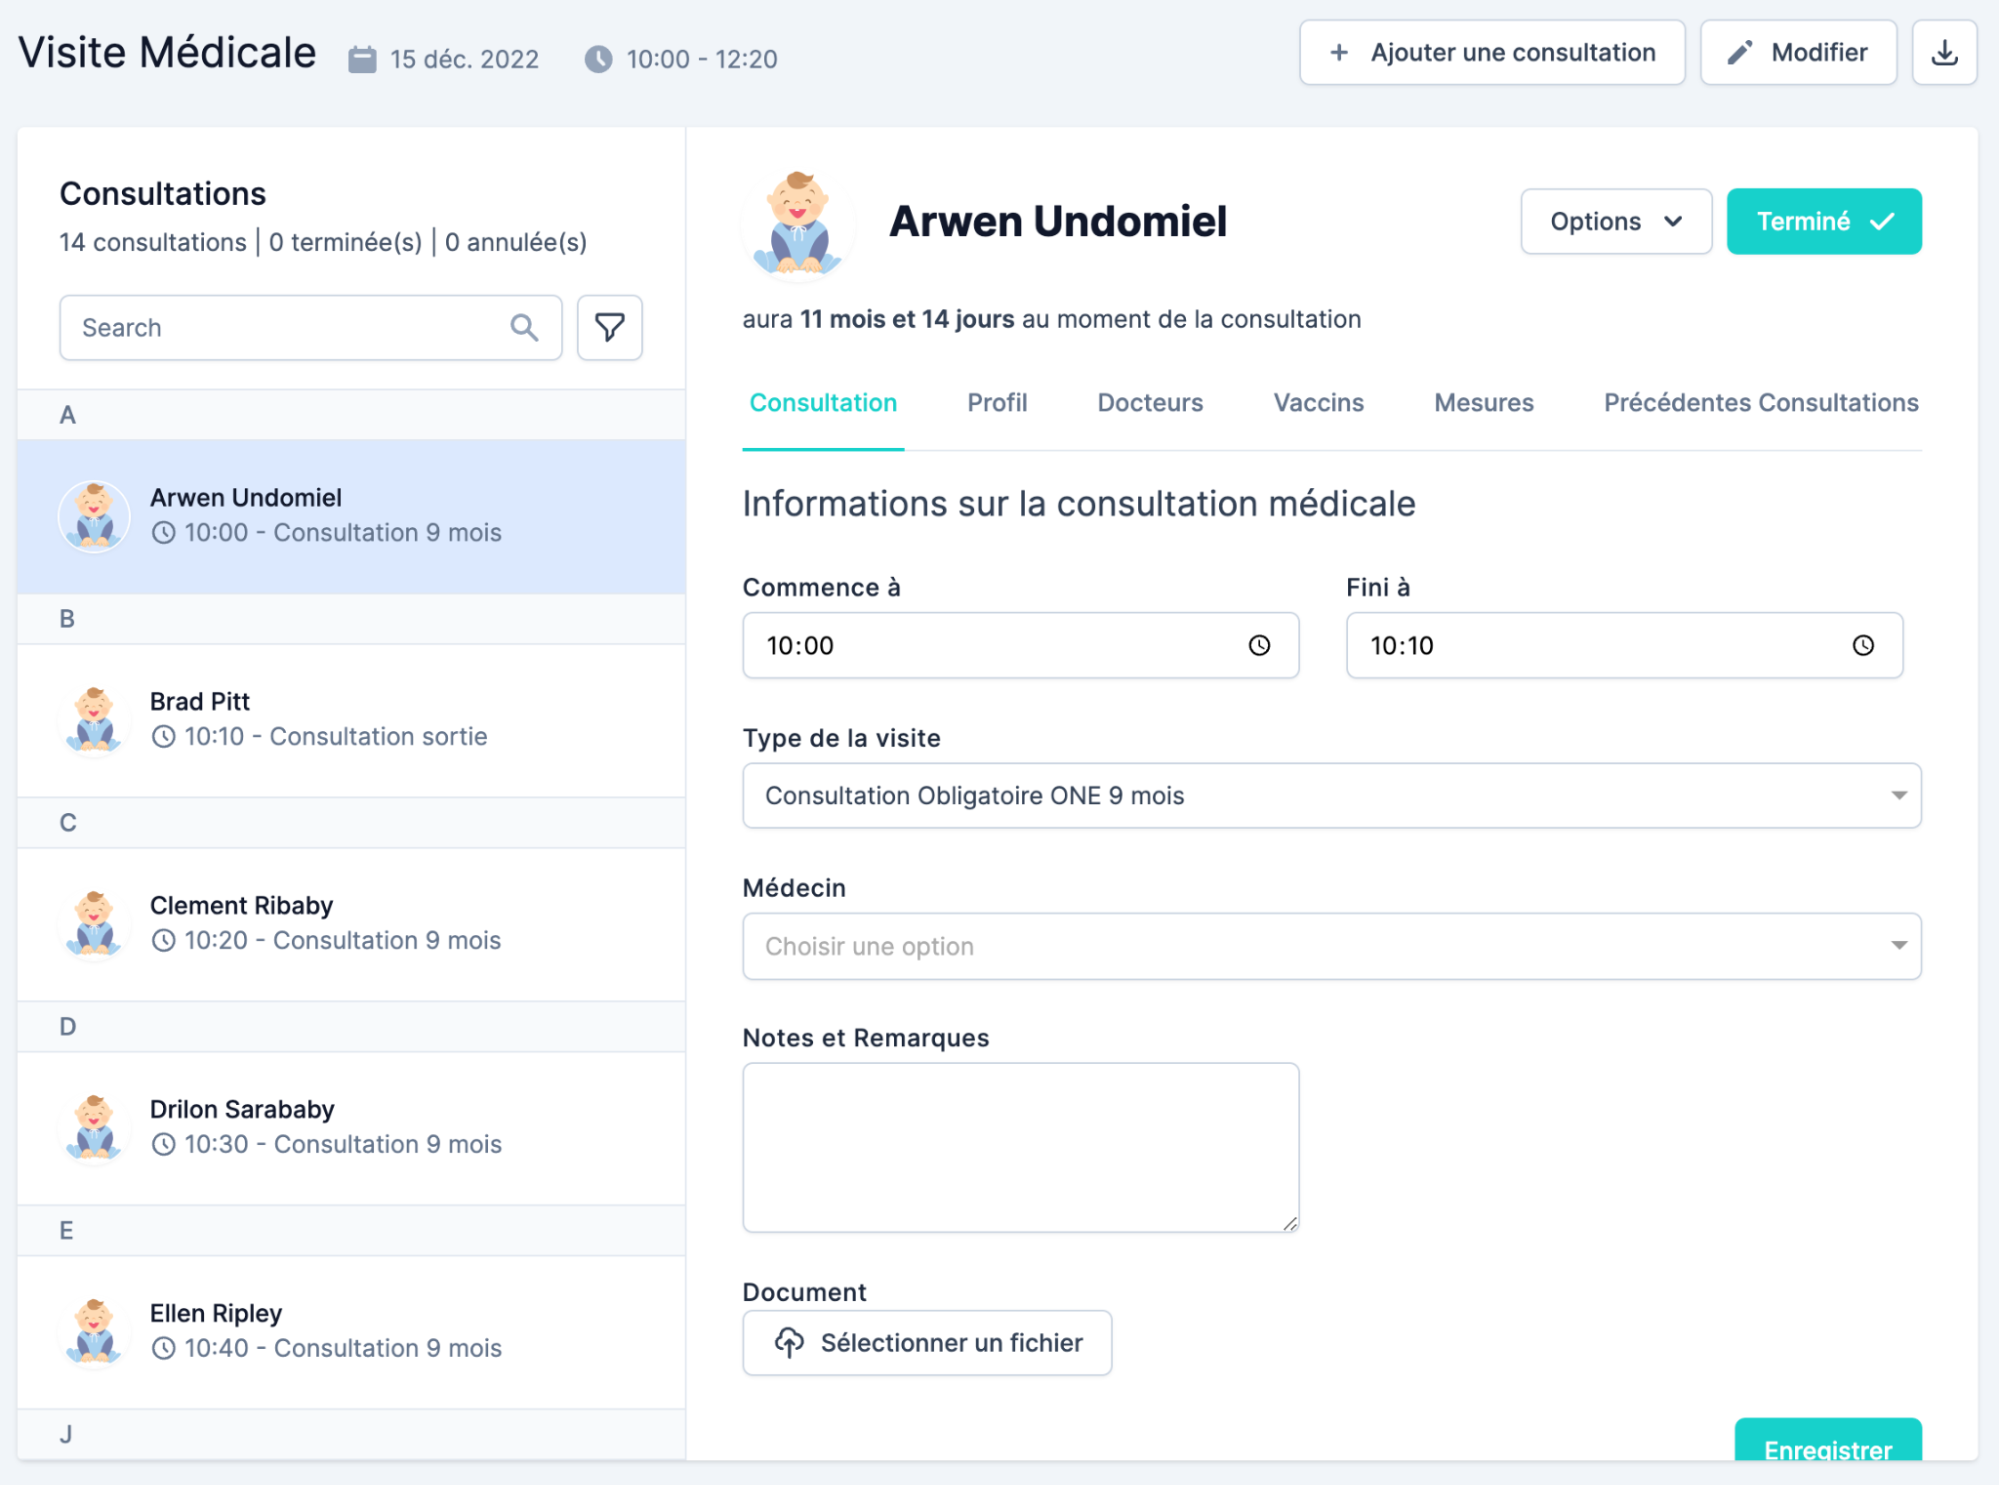The height and width of the screenshot is (1485, 1999).
Task: Click Ajouter une consultation button
Action: click(1491, 53)
